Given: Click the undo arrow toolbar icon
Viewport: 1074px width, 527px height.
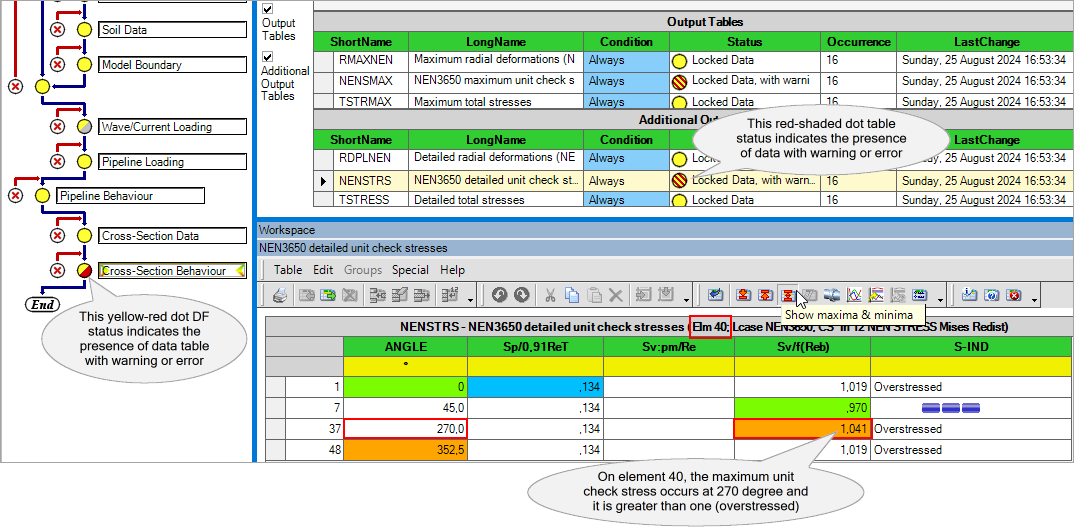Looking at the screenshot, I should 499,296.
